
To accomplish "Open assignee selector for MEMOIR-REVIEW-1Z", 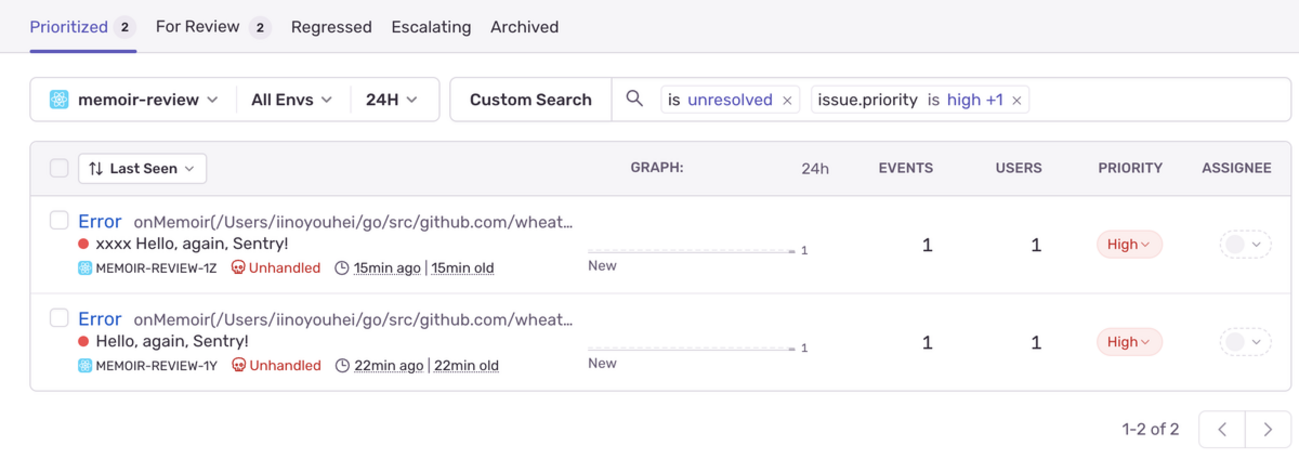I will point(1245,244).
